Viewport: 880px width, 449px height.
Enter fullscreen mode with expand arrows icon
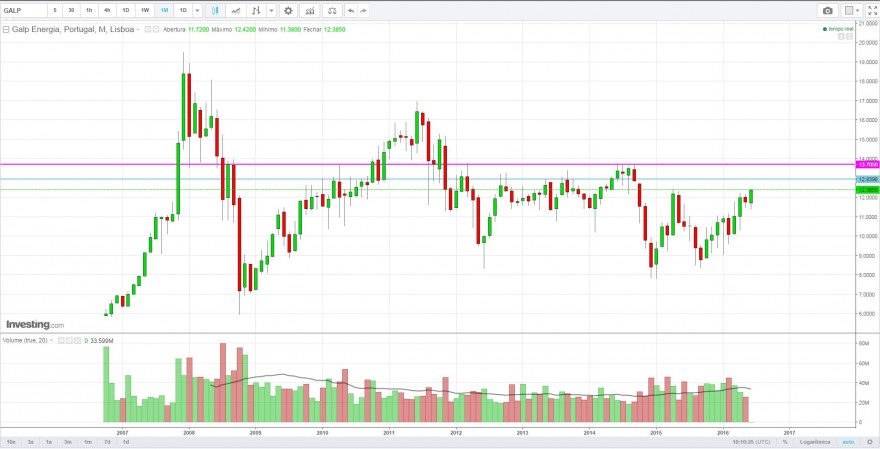[872, 11]
